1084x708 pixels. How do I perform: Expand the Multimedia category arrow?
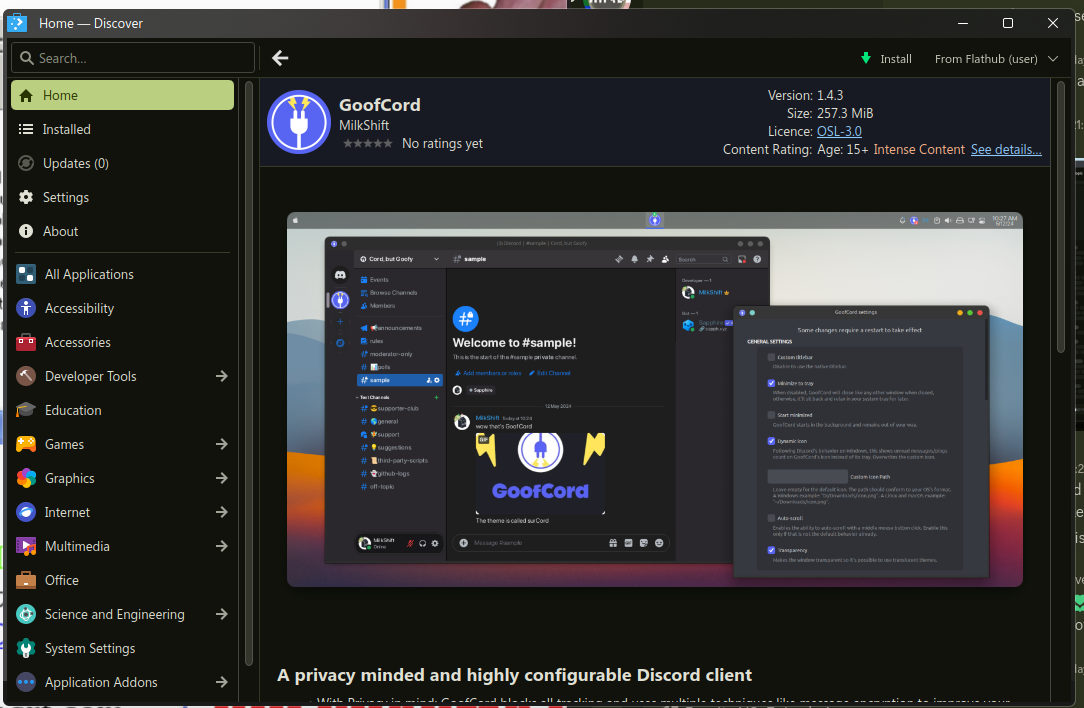coord(221,546)
